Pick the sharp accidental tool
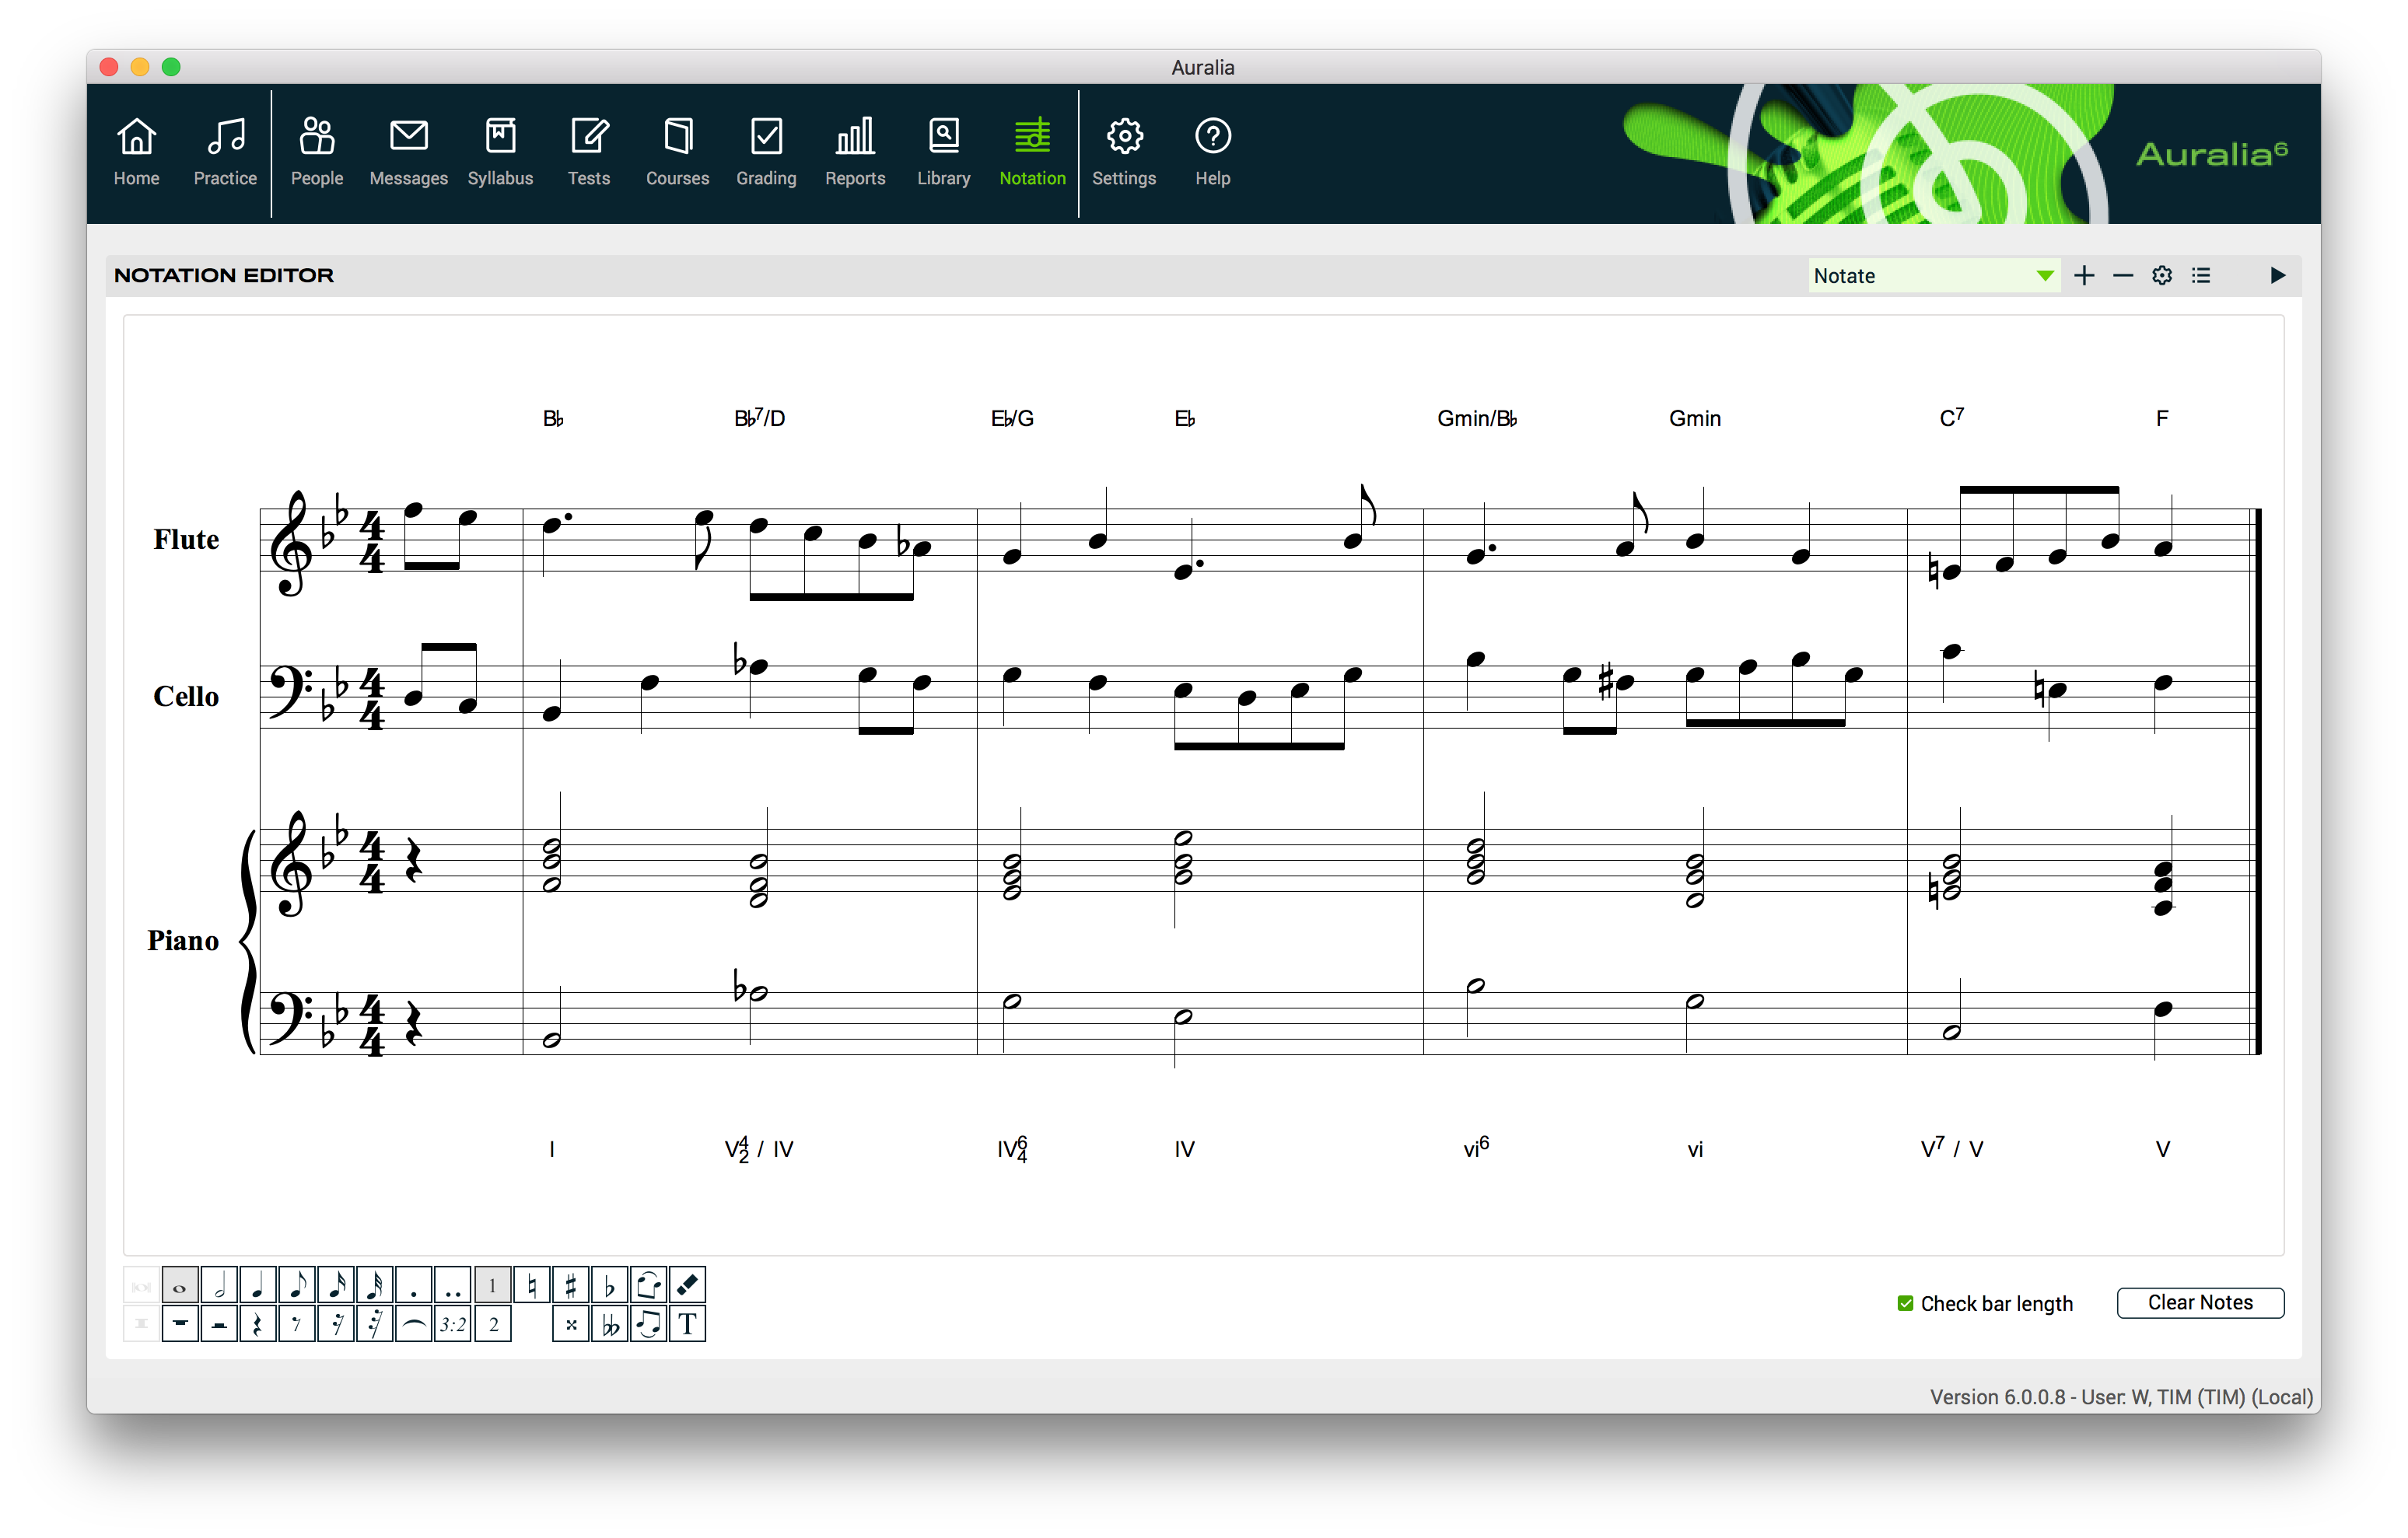This screenshot has height=1538, width=2408. click(x=570, y=1285)
